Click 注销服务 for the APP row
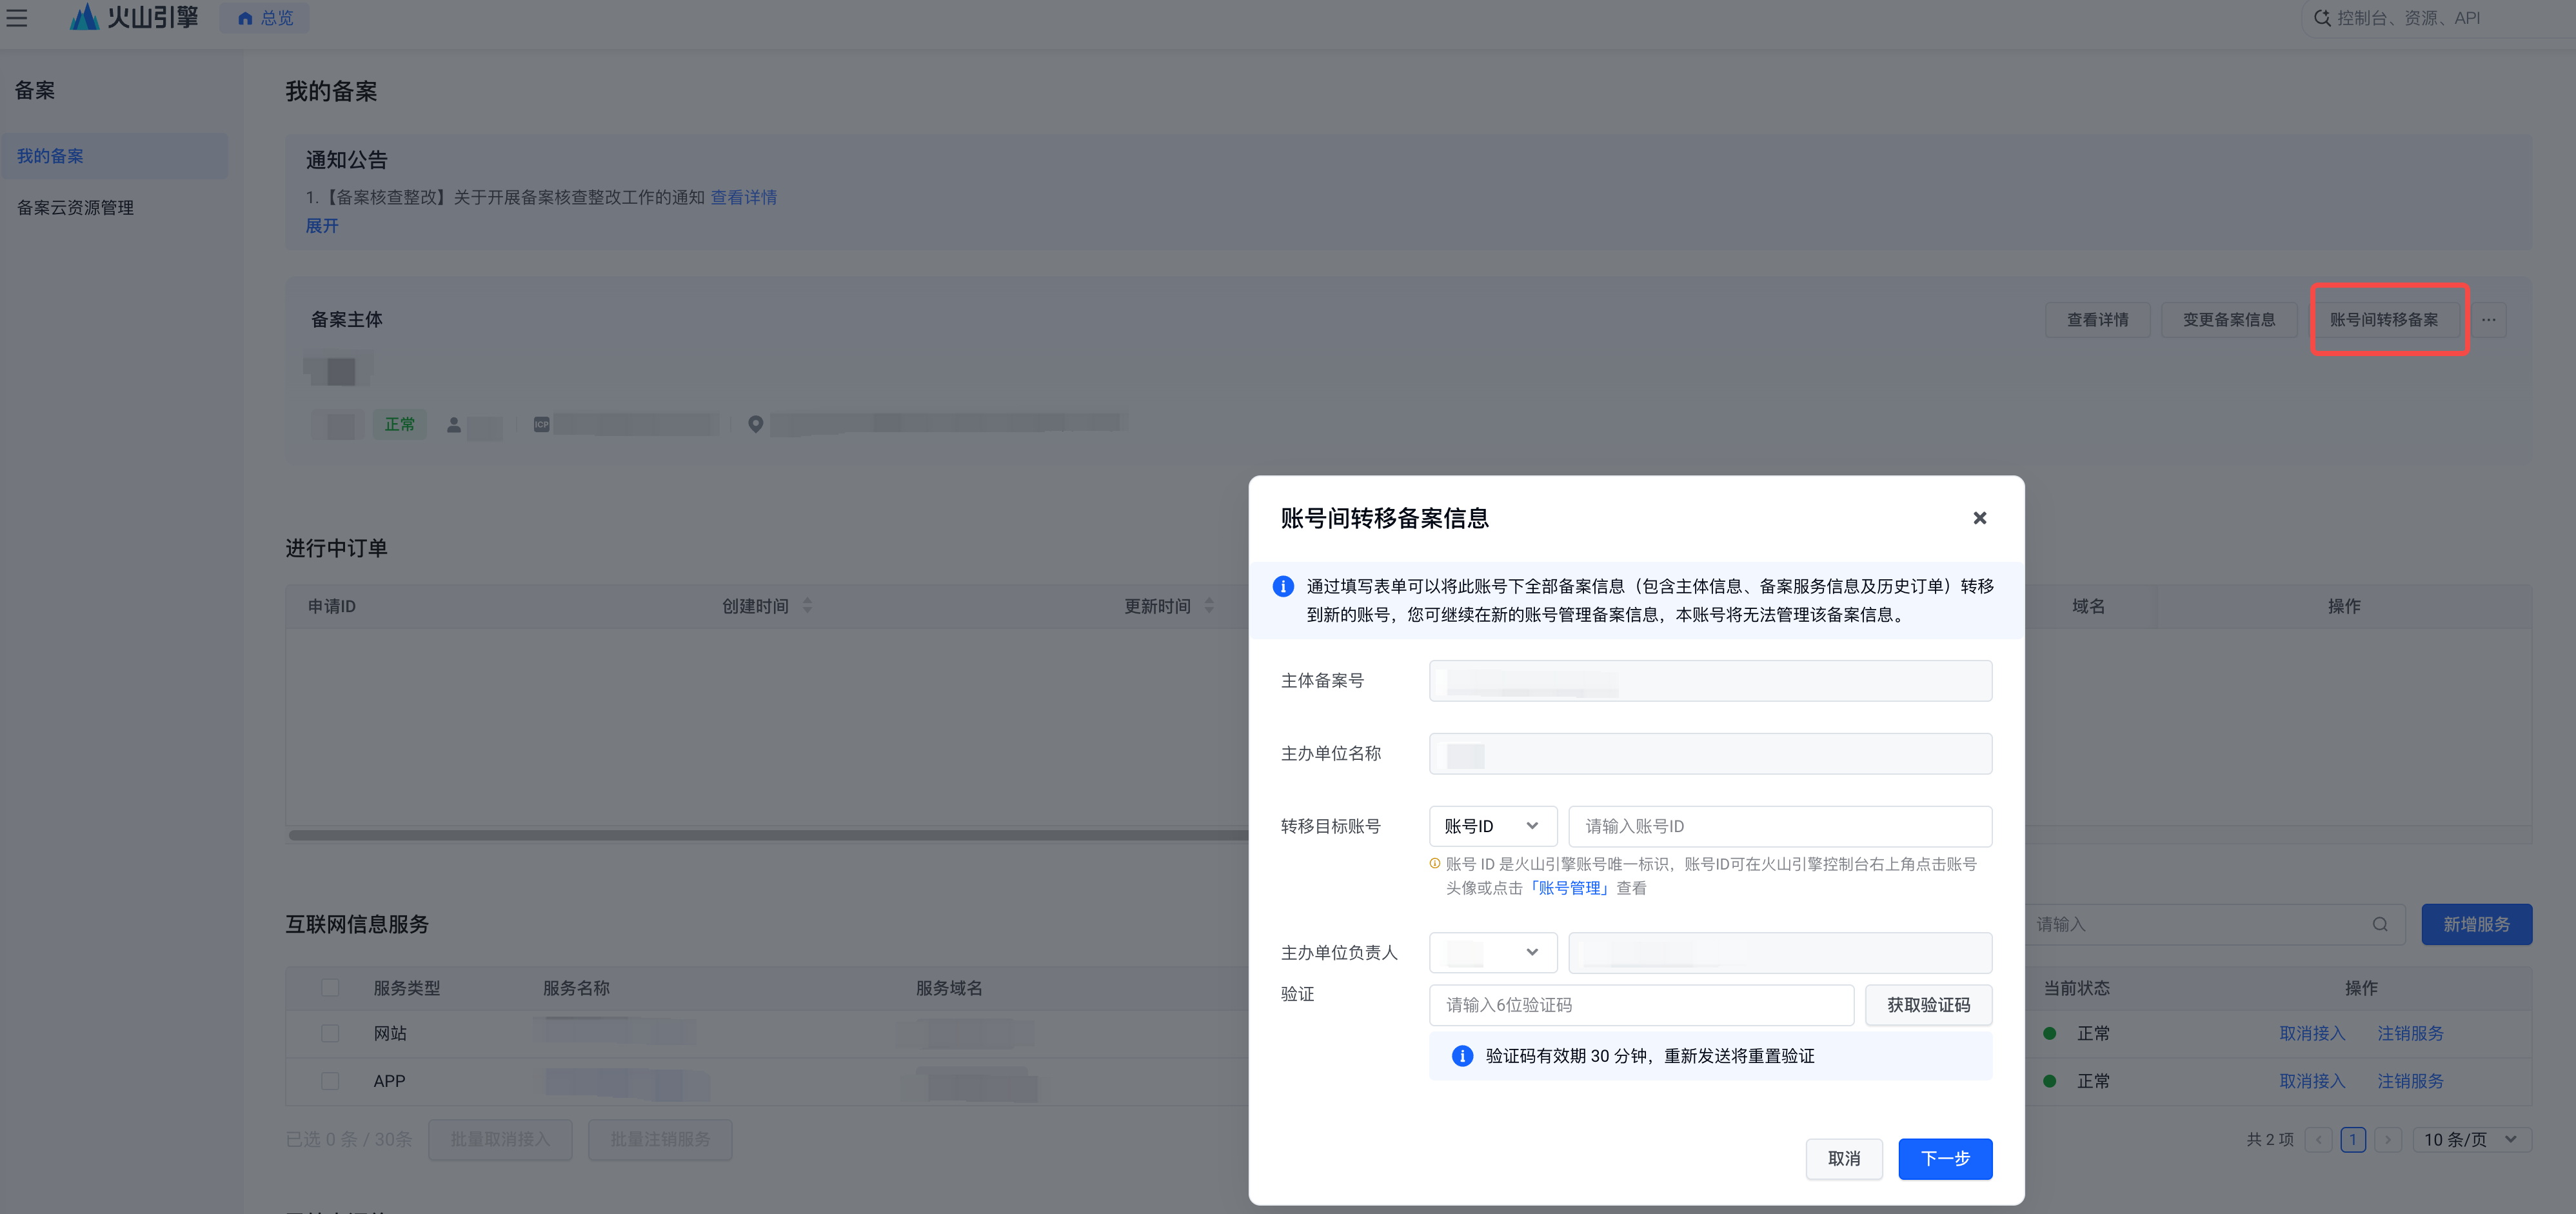 pos(2410,1081)
